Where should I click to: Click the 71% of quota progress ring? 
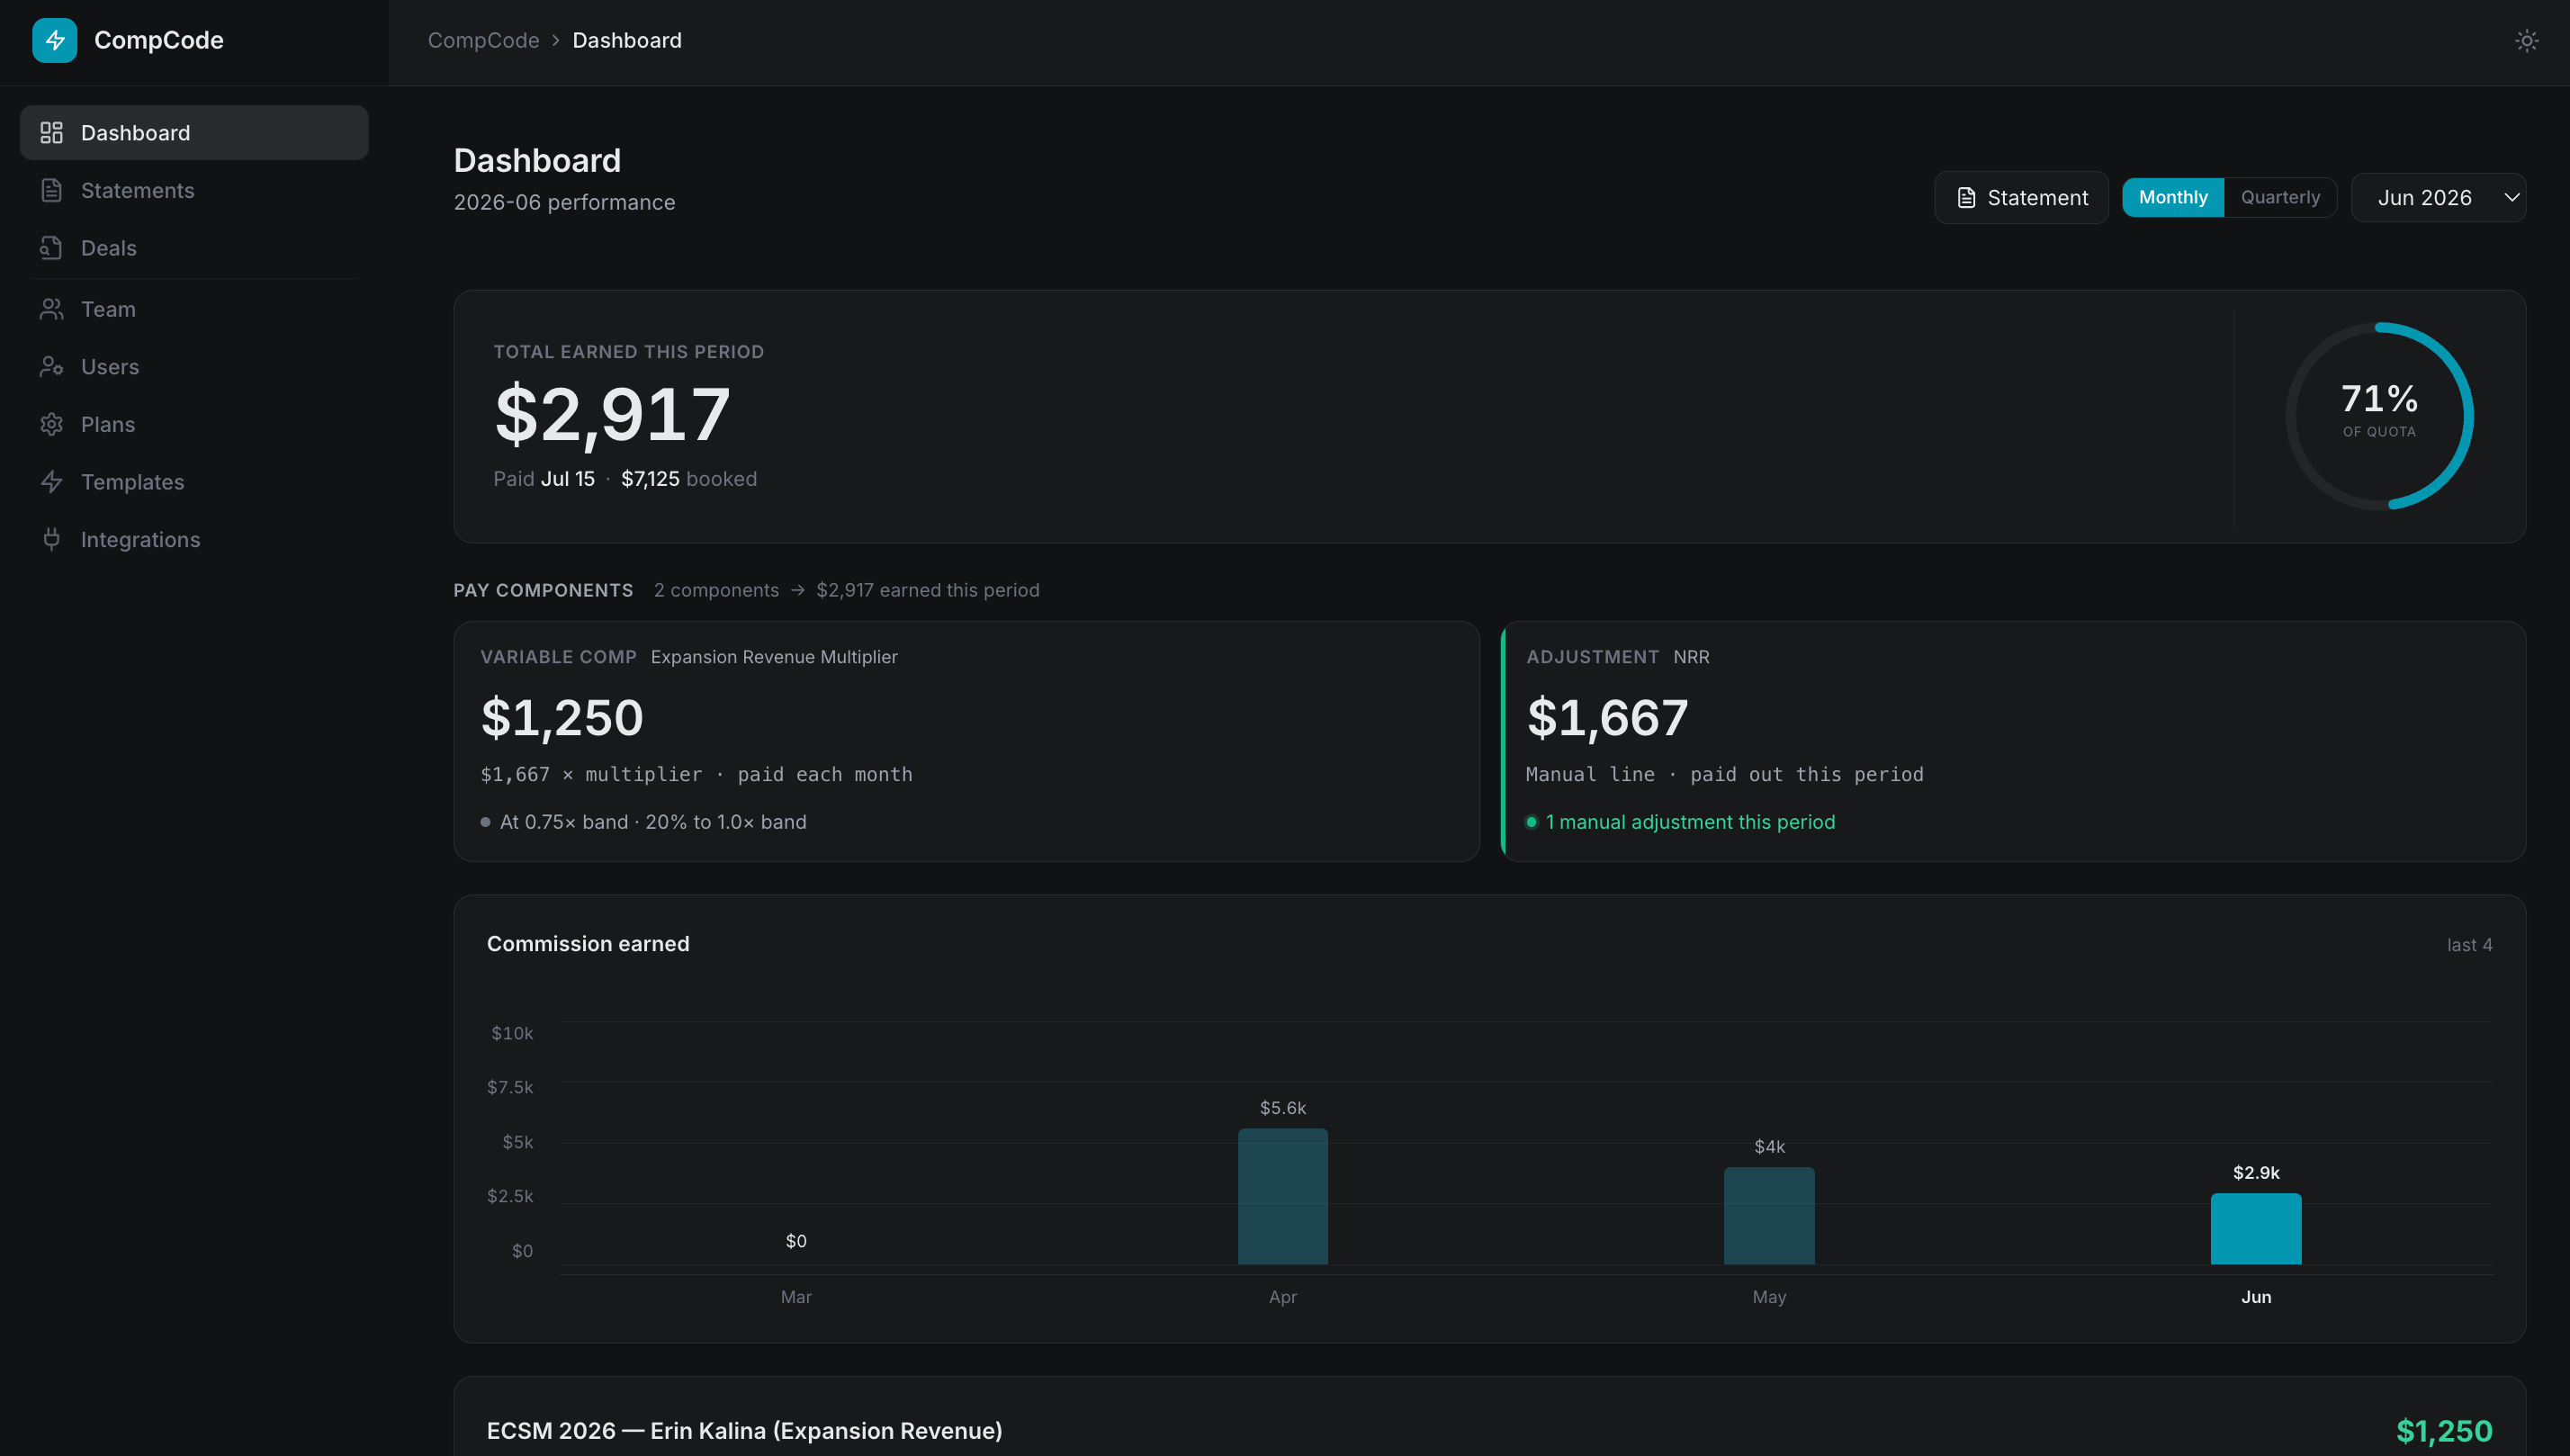click(2379, 416)
